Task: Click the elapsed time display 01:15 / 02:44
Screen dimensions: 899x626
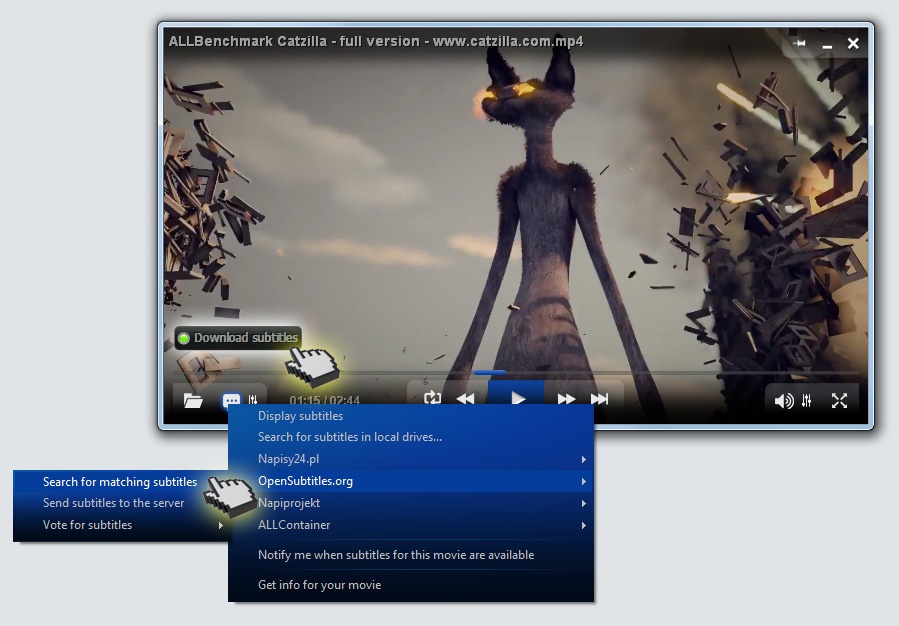Action: tap(325, 400)
